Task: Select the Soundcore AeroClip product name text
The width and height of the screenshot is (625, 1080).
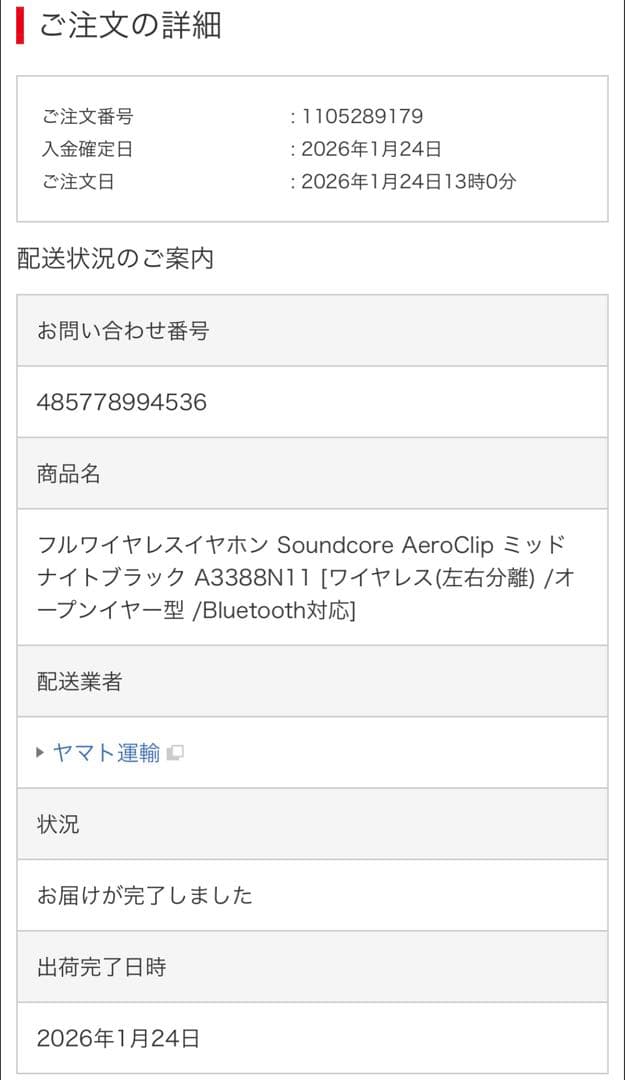Action: [290, 582]
